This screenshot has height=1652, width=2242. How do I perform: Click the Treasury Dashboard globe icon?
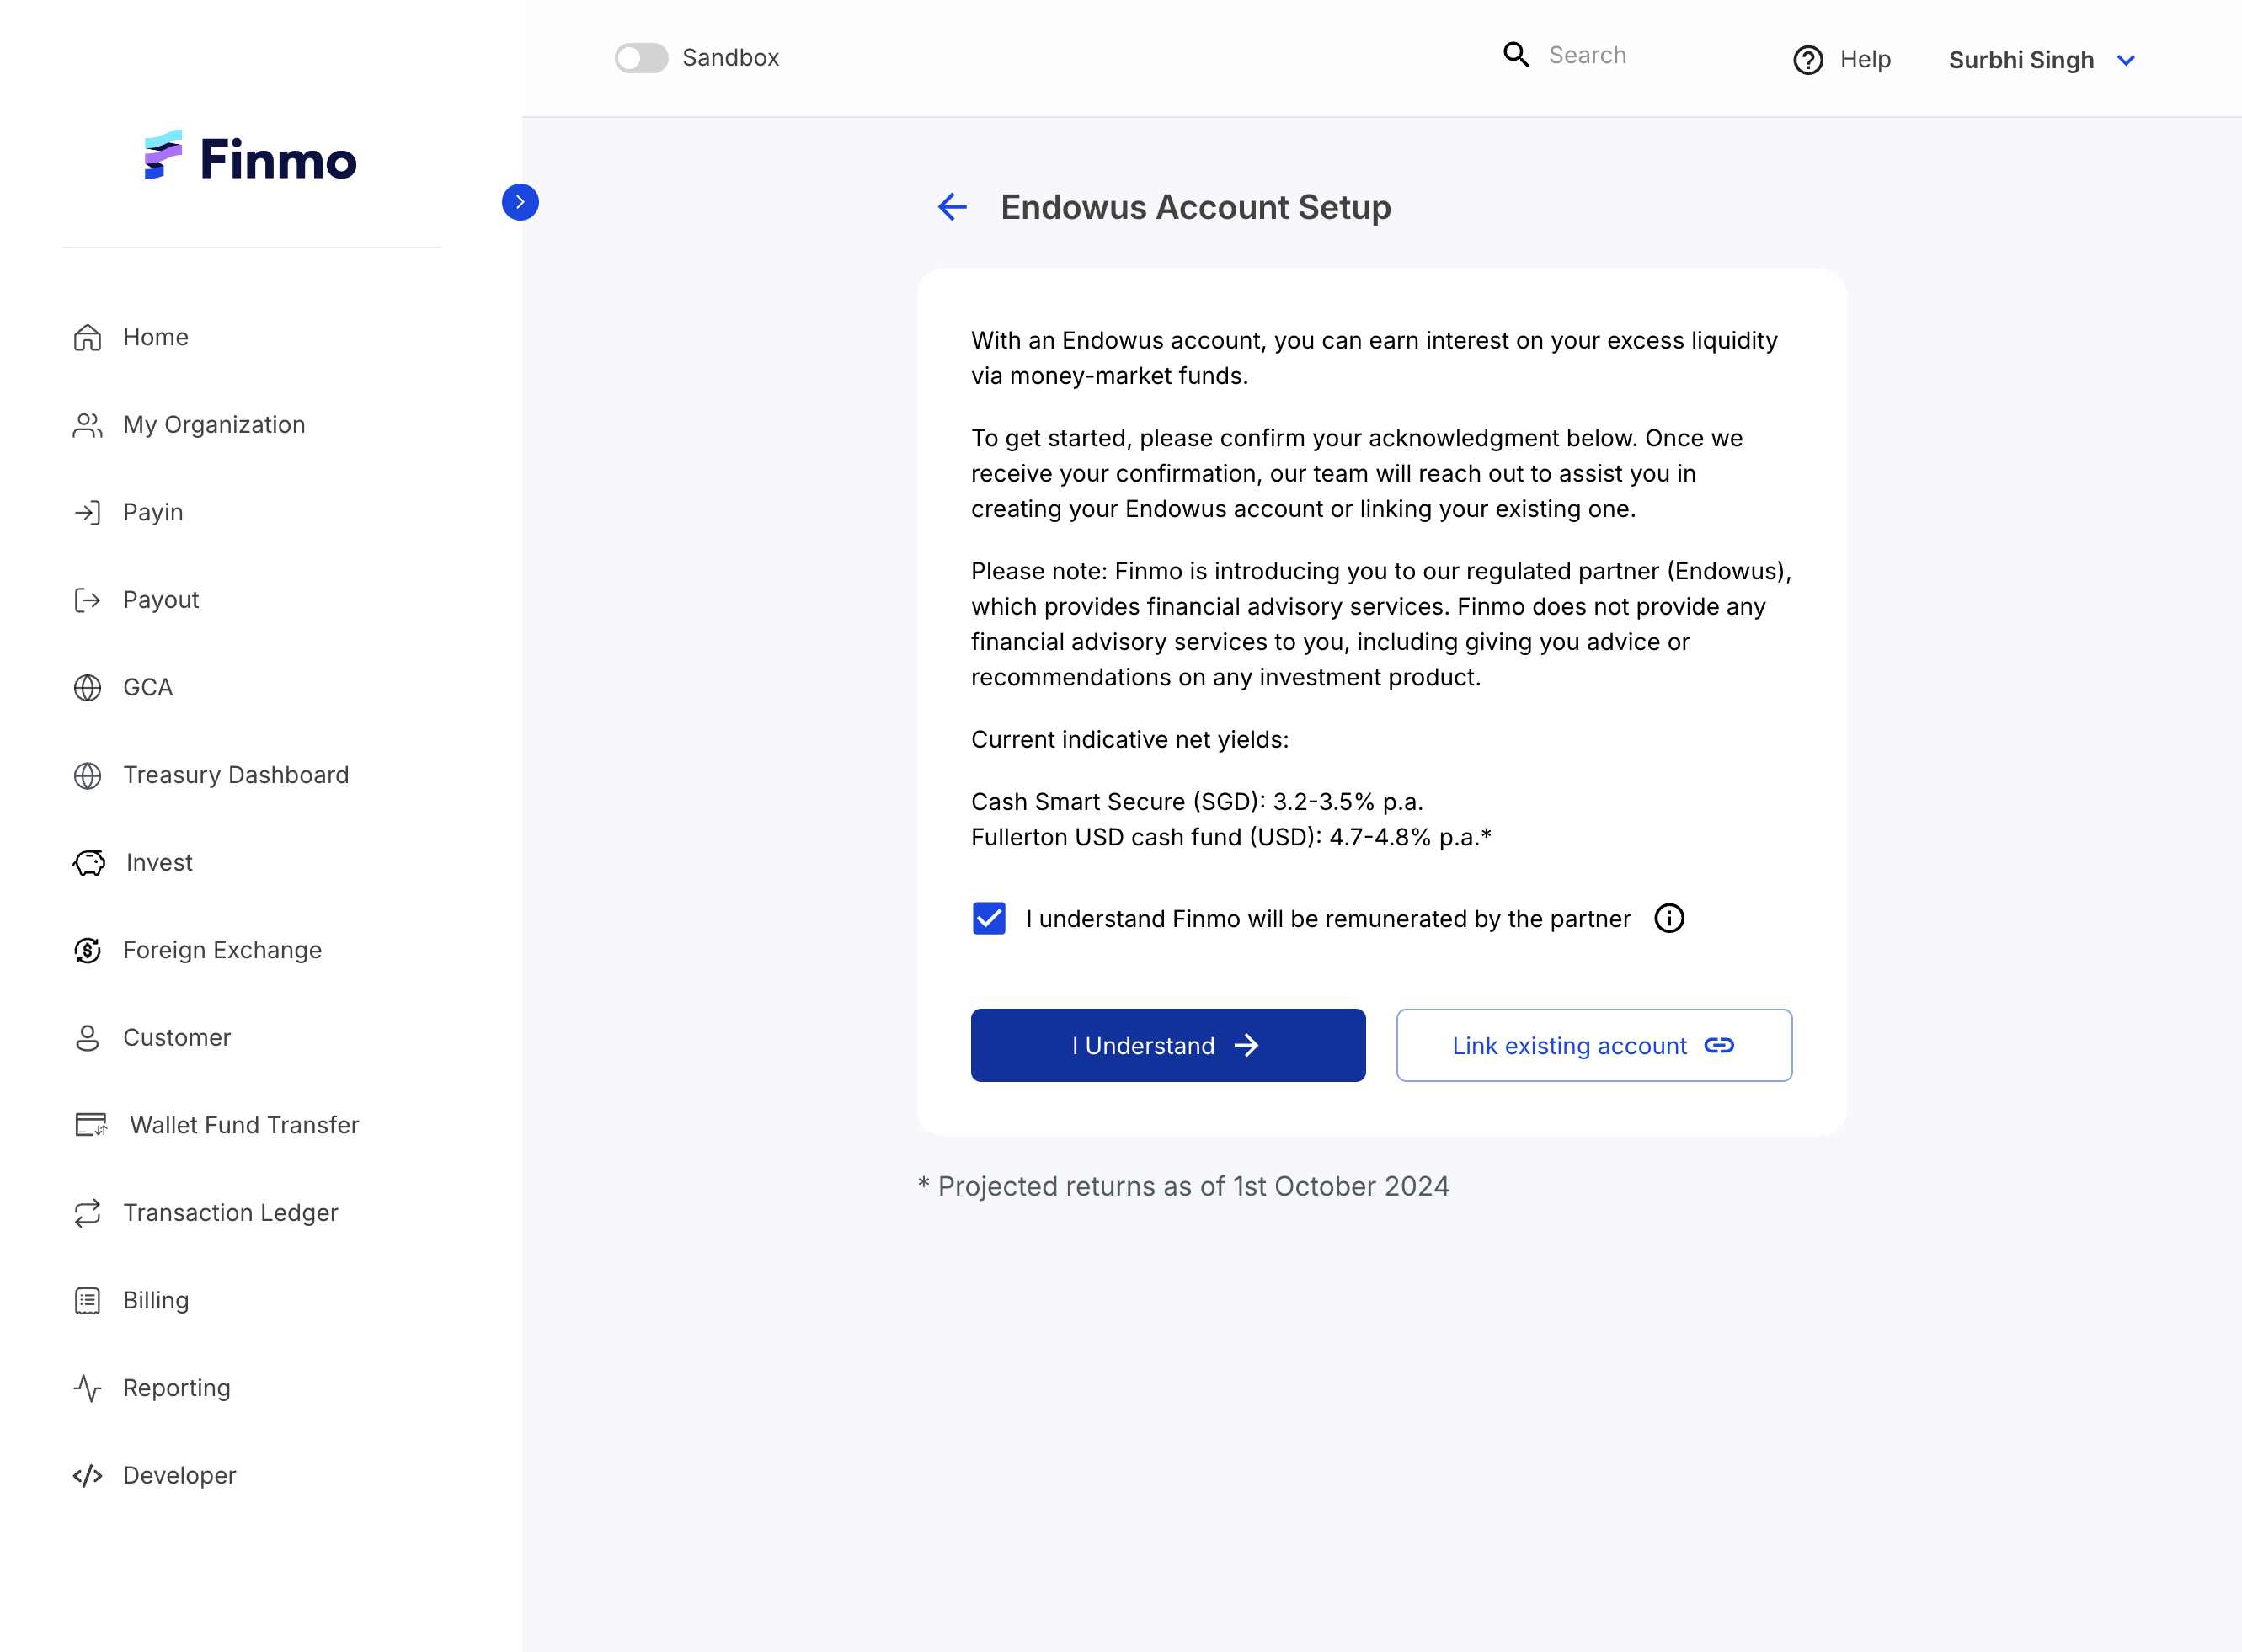coord(88,776)
